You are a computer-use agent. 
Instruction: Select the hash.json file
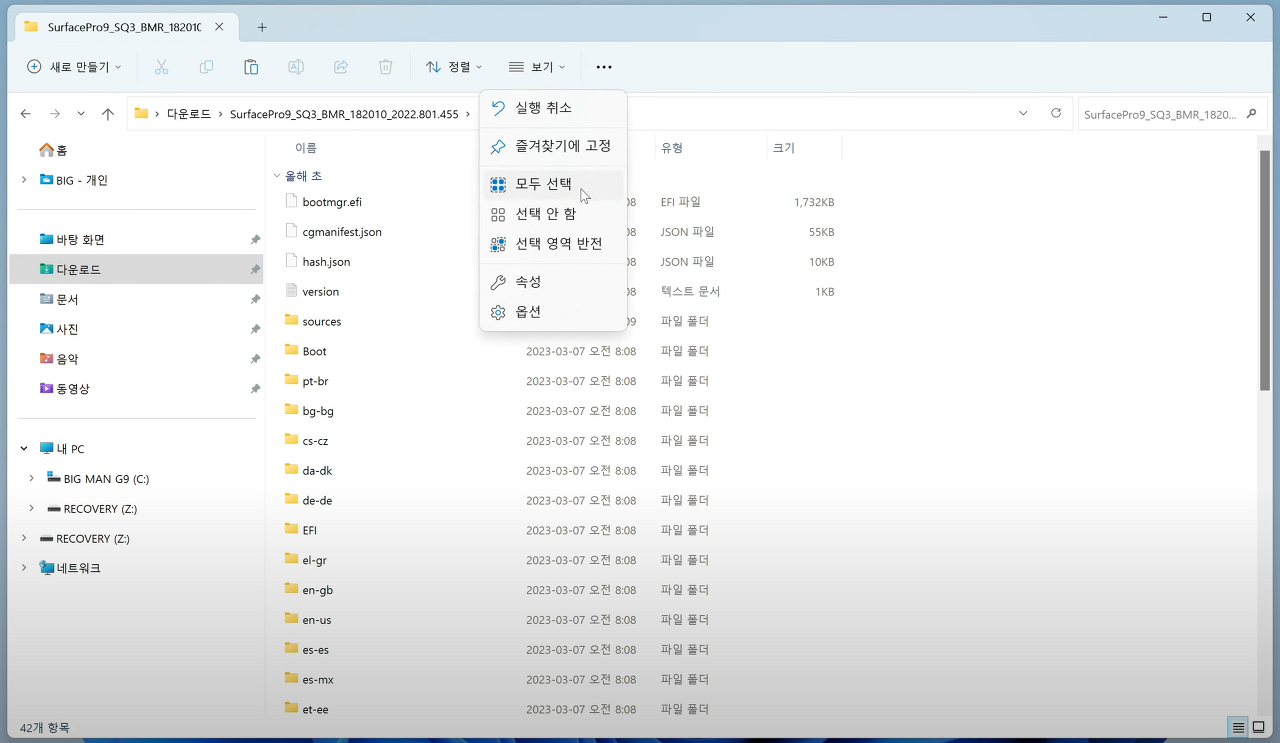tap(326, 262)
